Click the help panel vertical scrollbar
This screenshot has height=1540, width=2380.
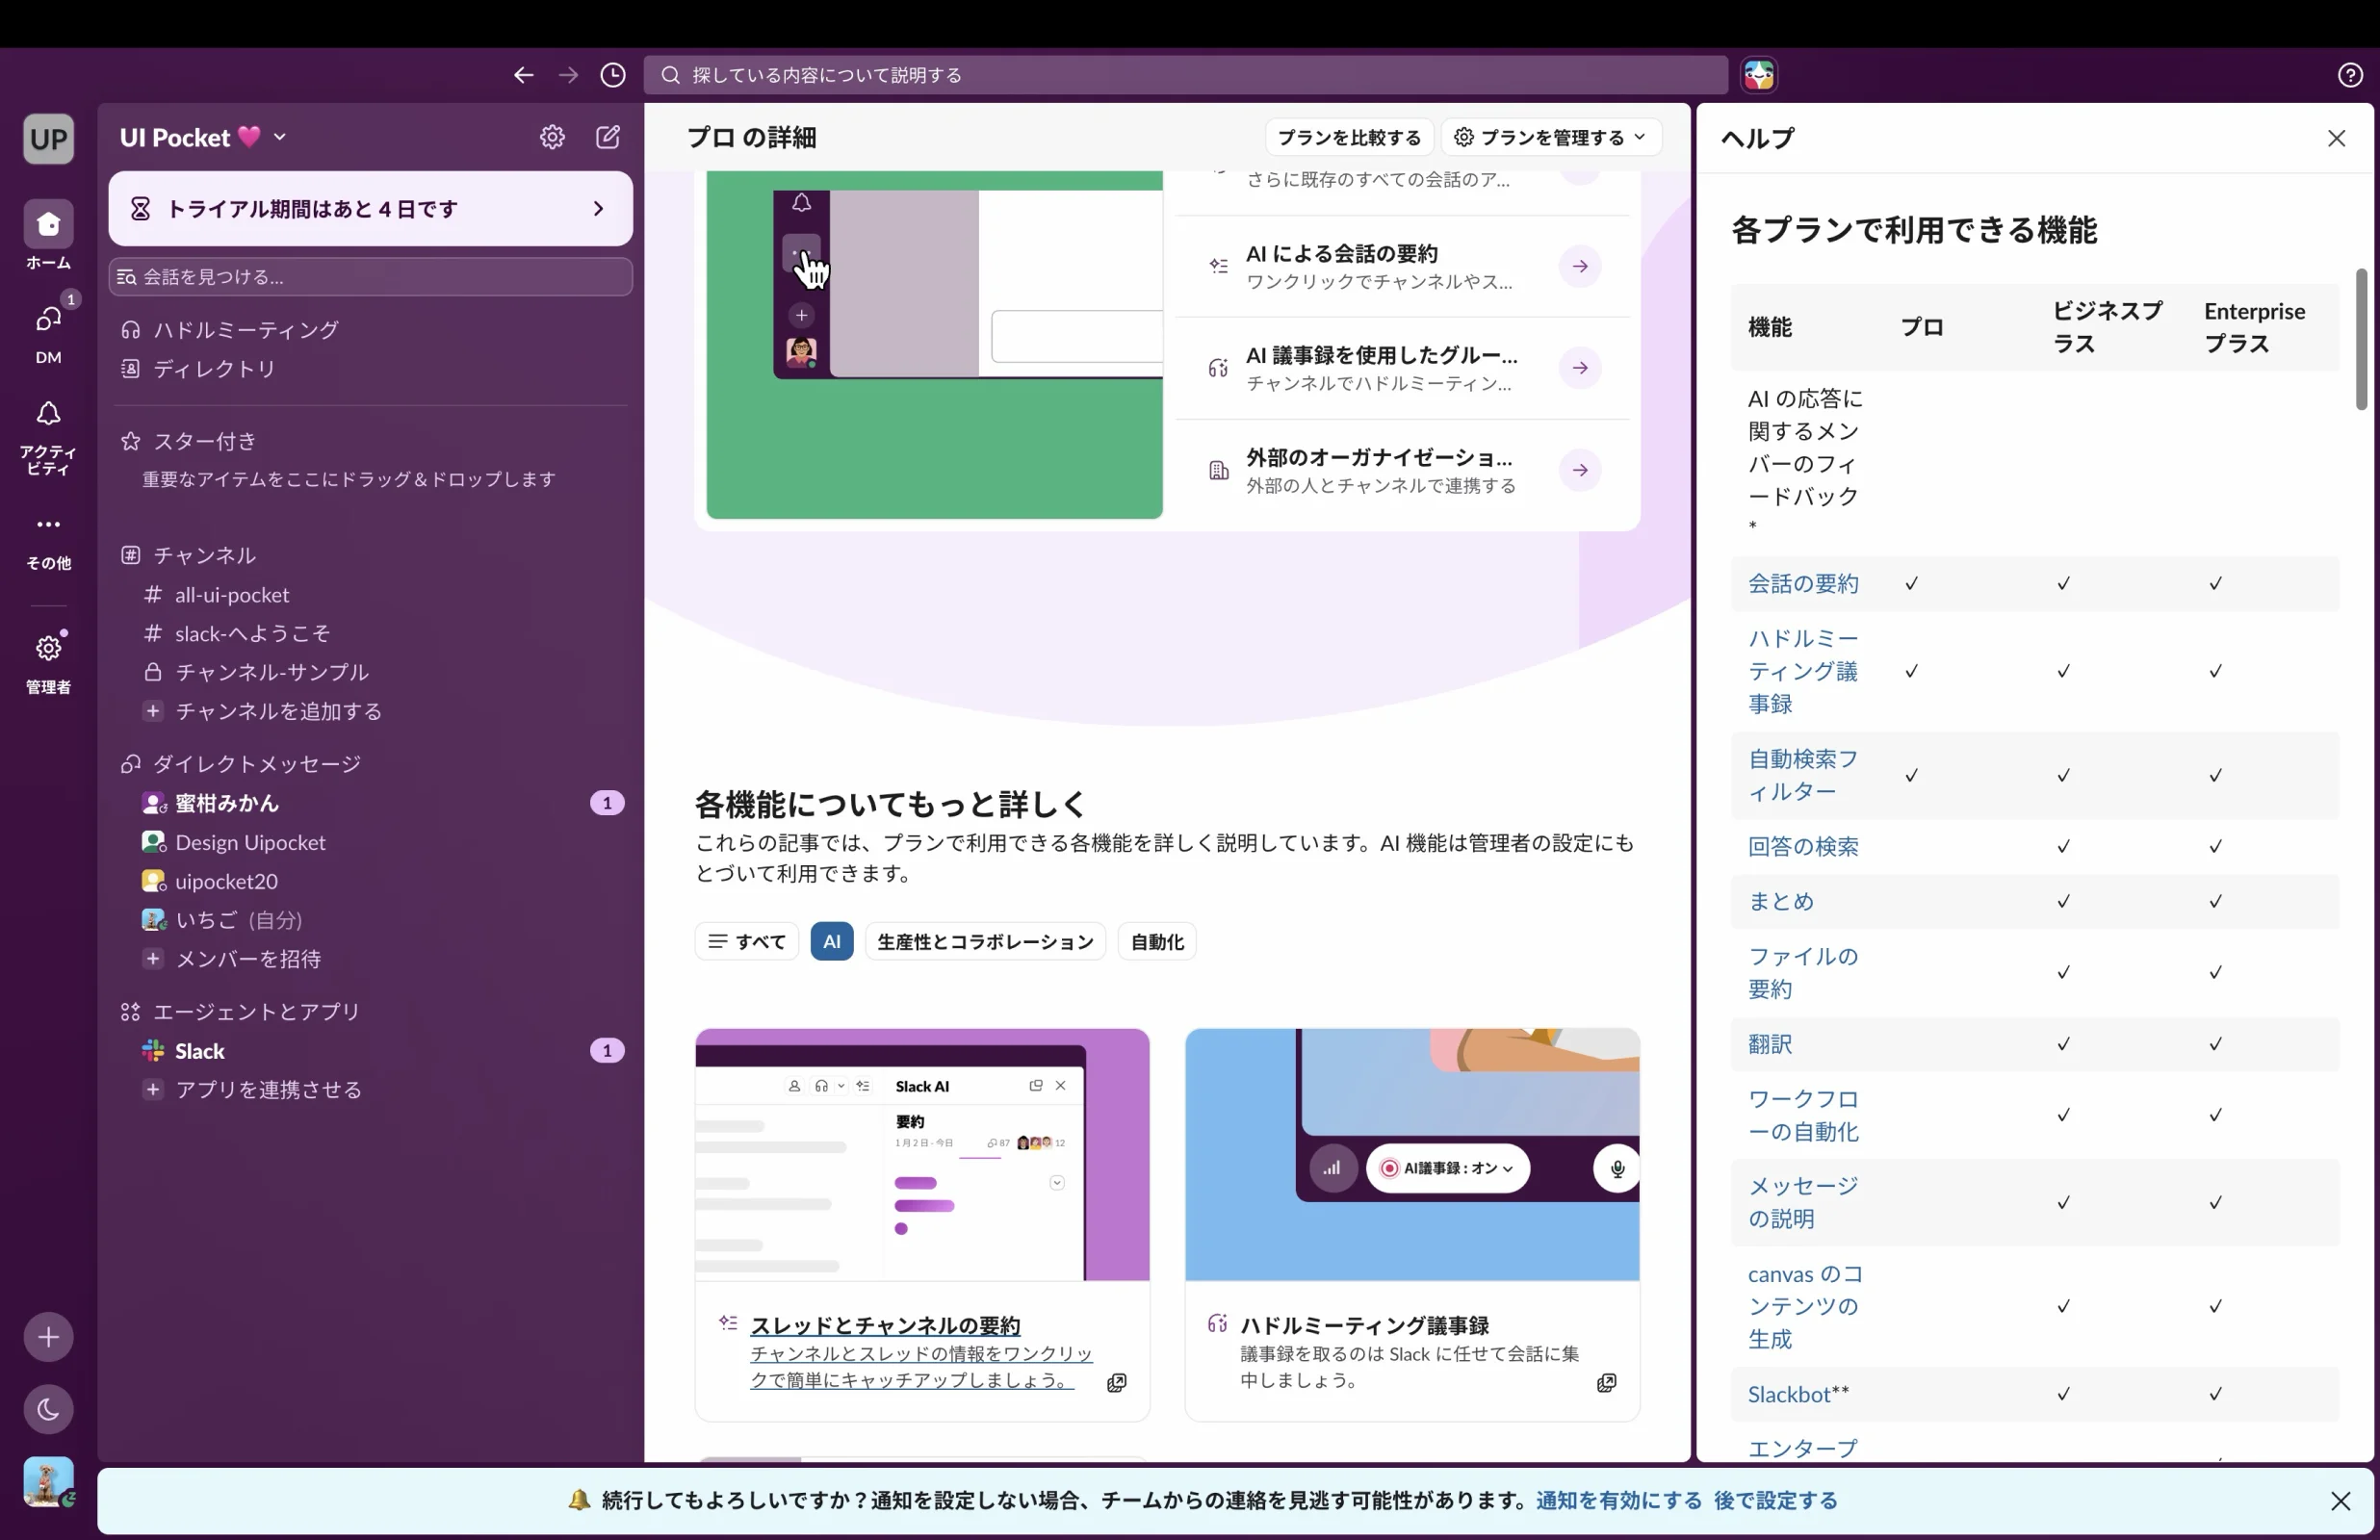(2360, 340)
